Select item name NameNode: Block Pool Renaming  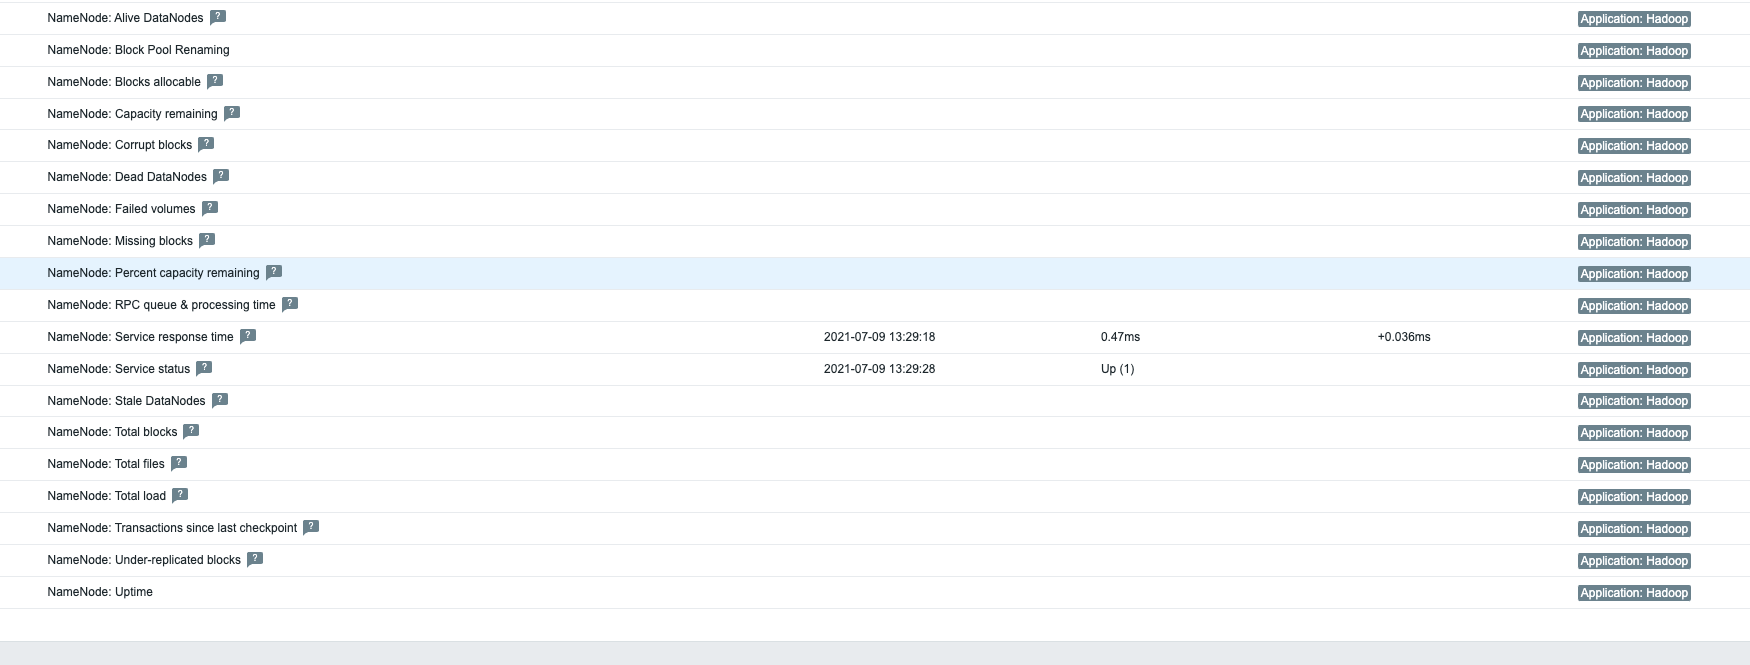coord(138,50)
